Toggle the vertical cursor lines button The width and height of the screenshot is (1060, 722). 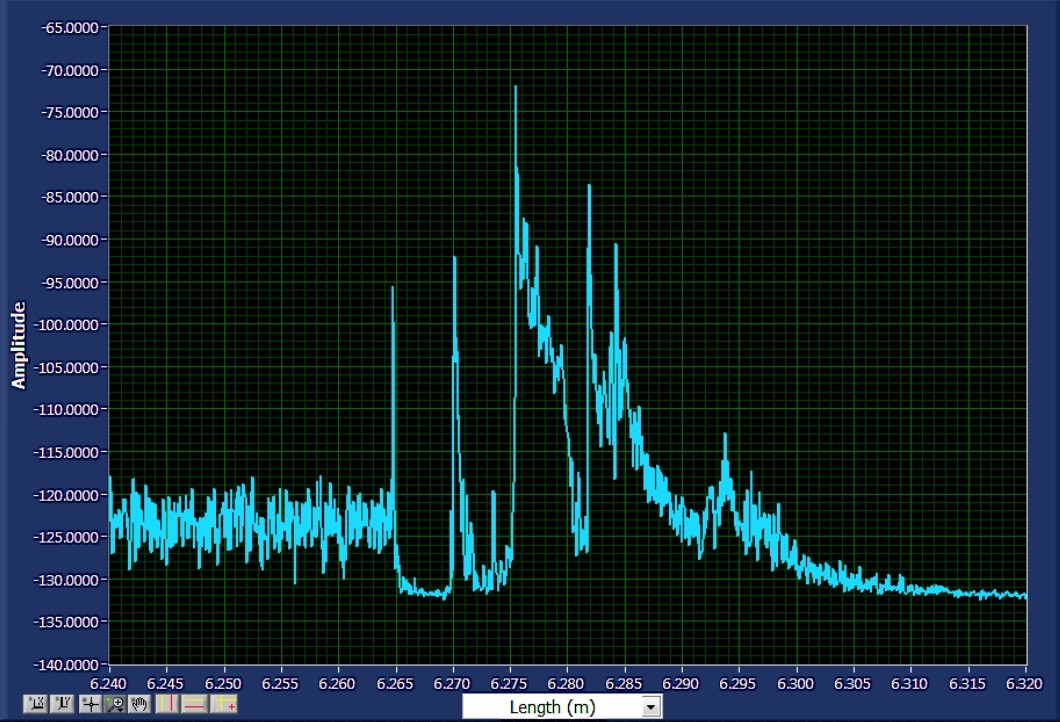(168, 704)
